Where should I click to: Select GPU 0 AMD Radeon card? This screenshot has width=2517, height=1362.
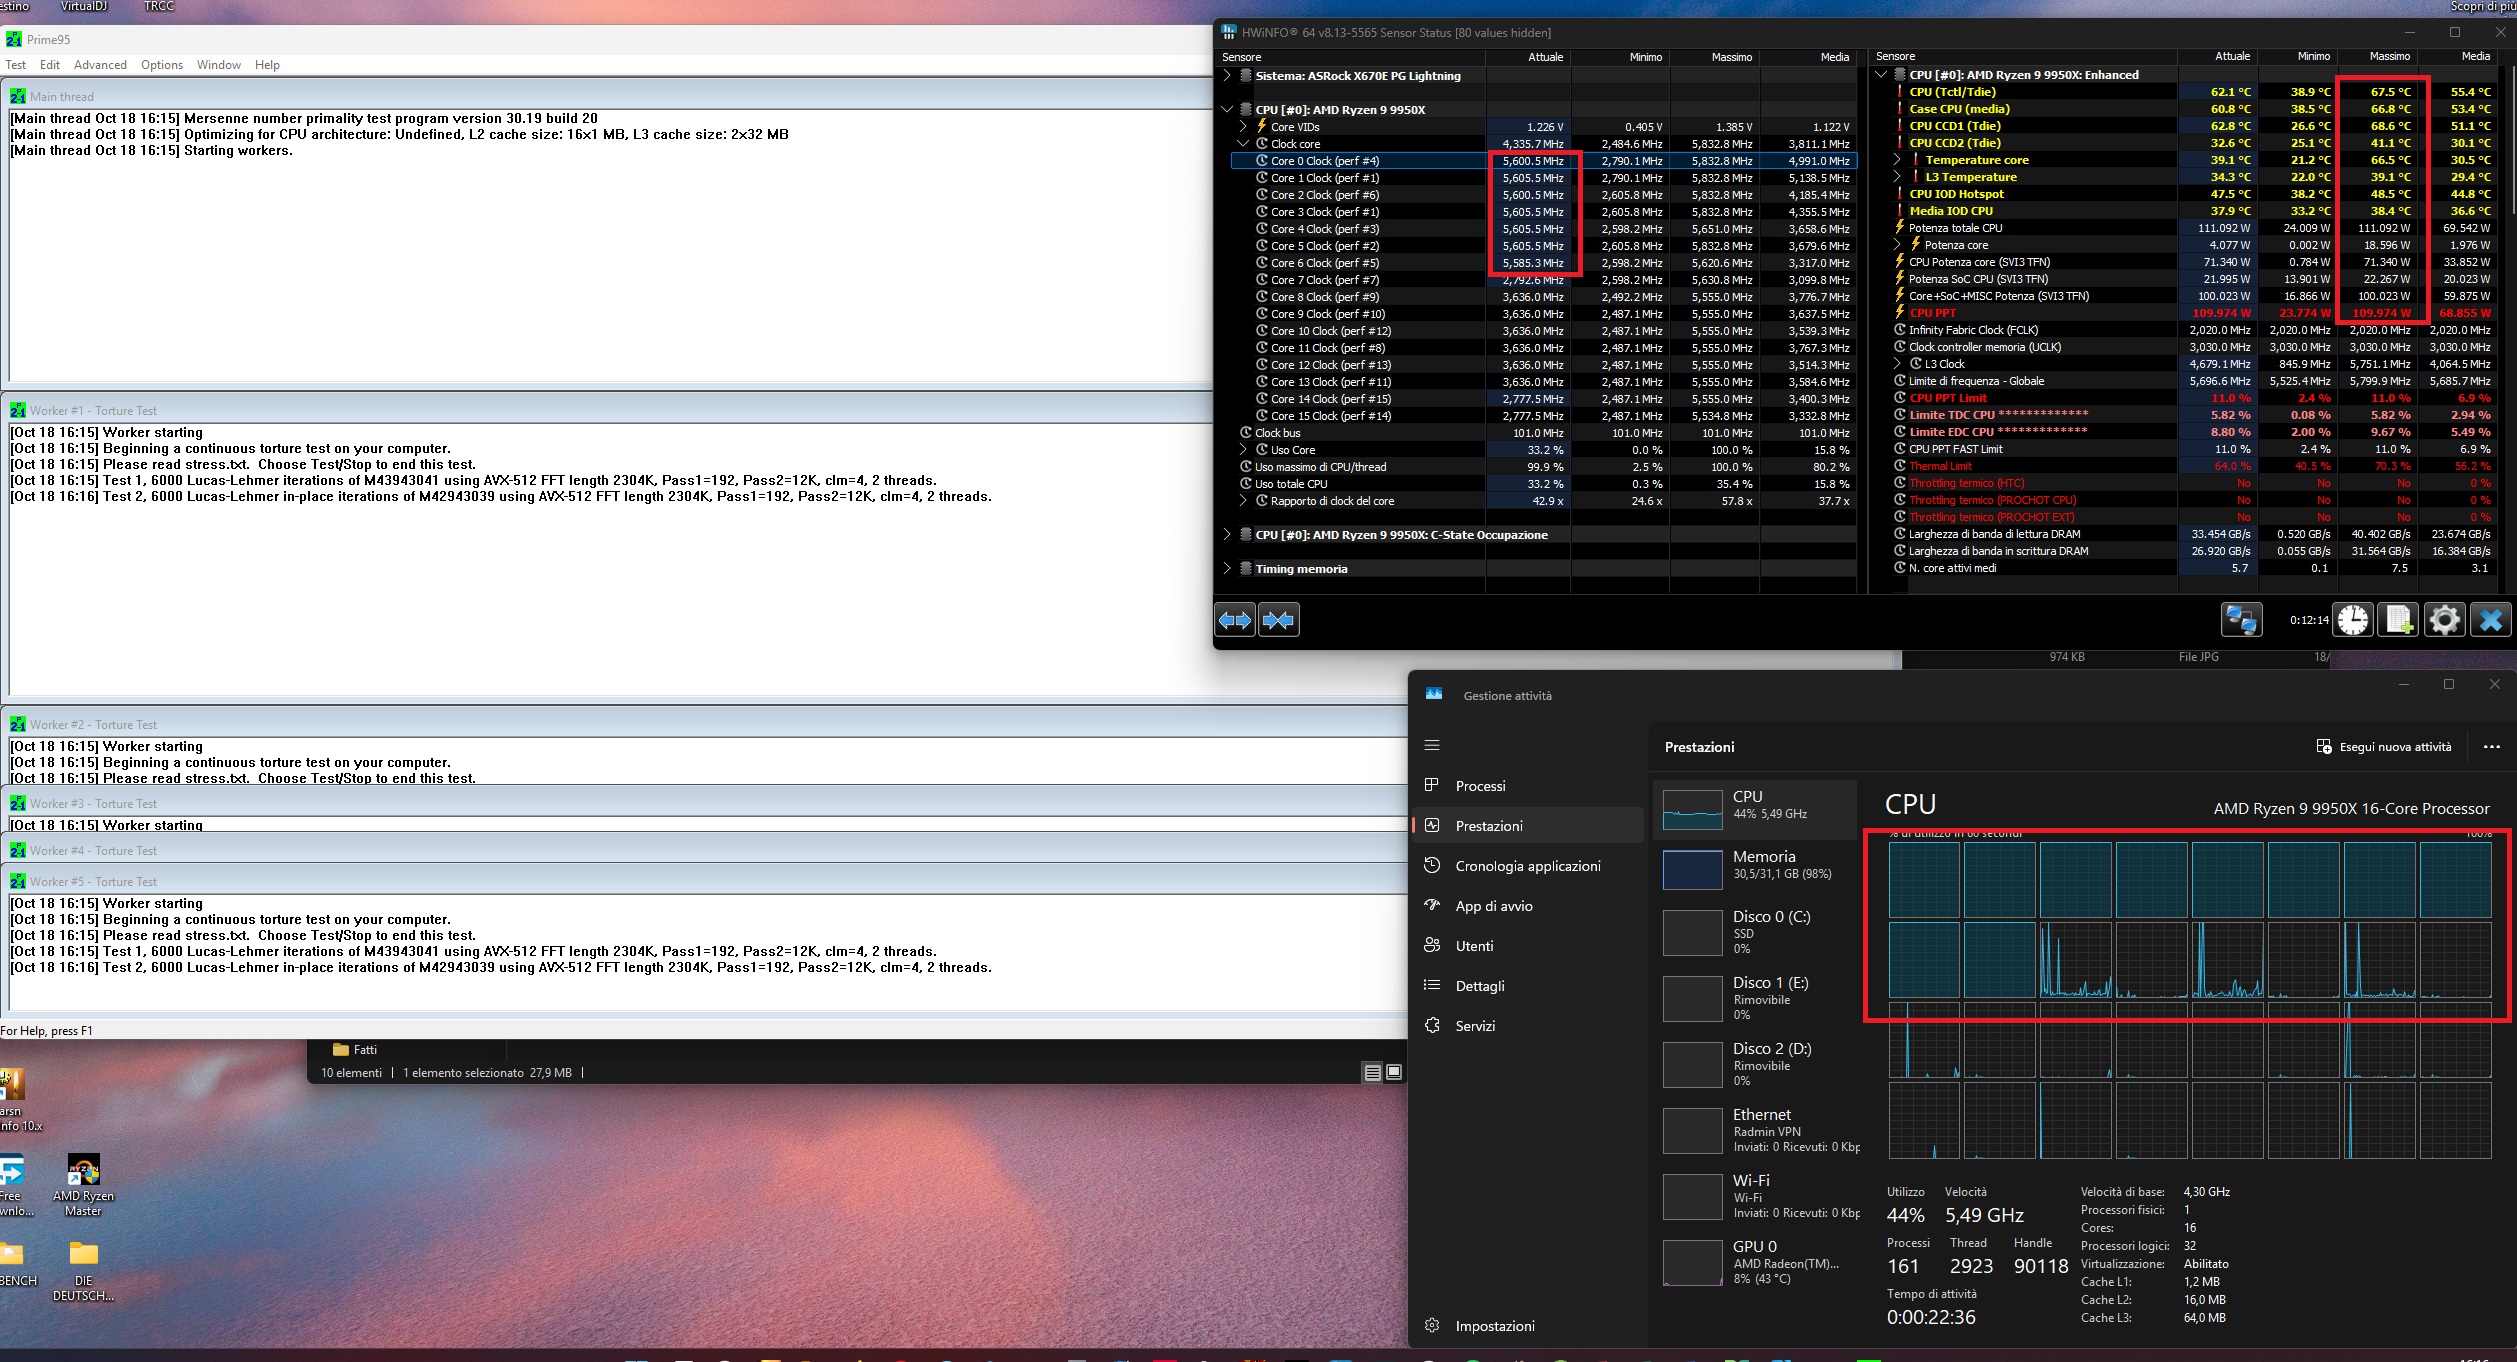[1755, 1262]
